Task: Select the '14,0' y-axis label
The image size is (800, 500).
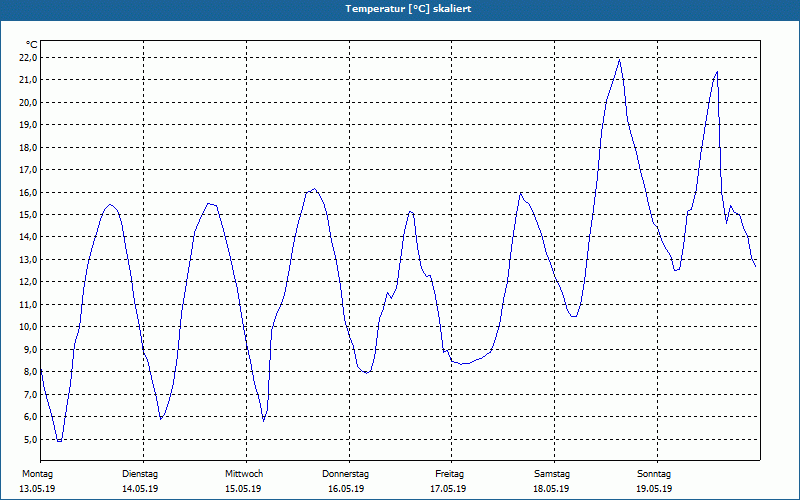Action: [28, 237]
